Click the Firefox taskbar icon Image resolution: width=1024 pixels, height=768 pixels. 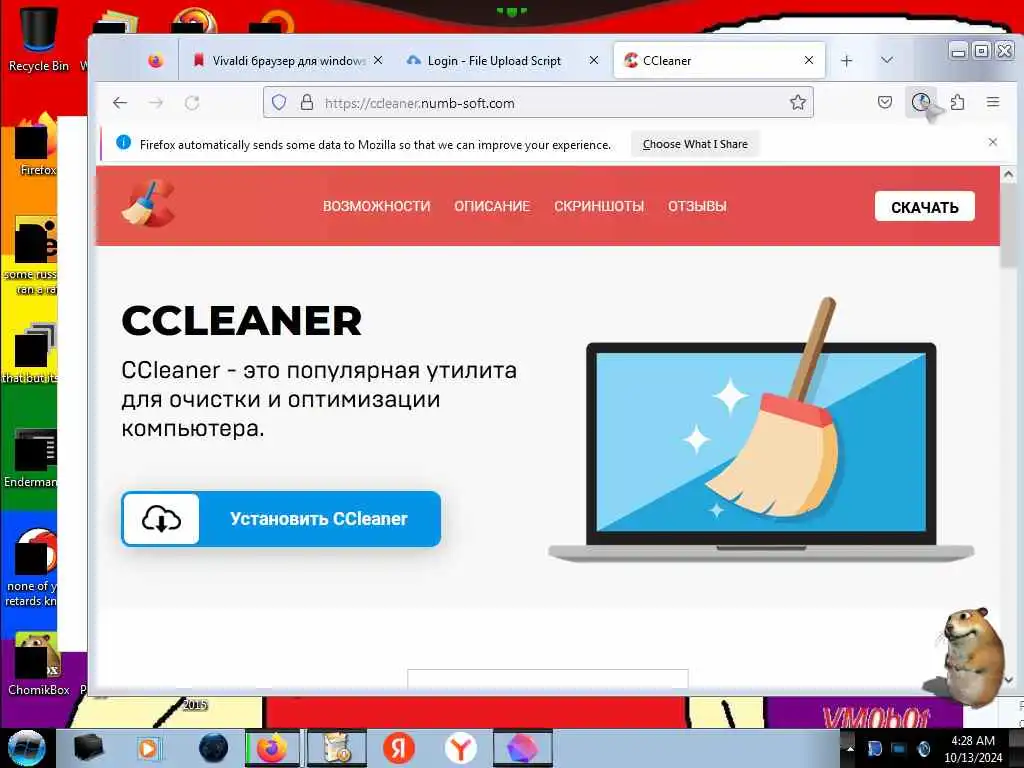tap(272, 748)
